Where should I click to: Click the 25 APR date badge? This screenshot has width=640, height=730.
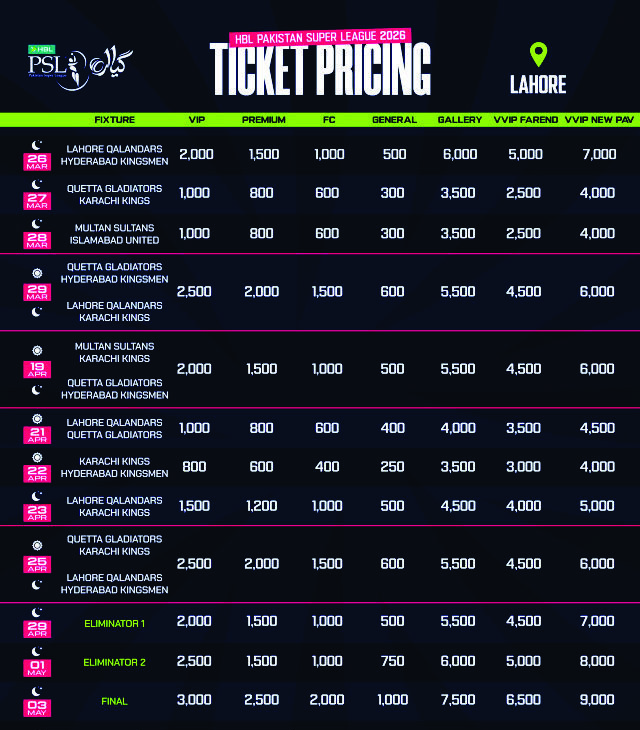click(x=36, y=565)
